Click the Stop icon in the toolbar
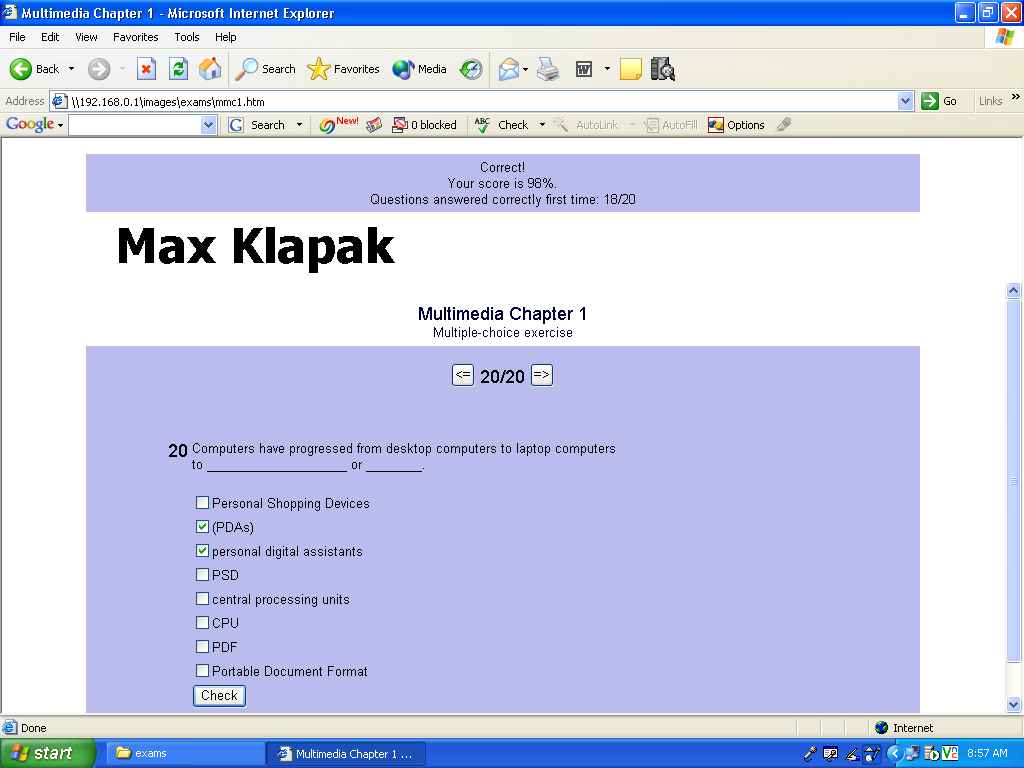 pos(146,69)
